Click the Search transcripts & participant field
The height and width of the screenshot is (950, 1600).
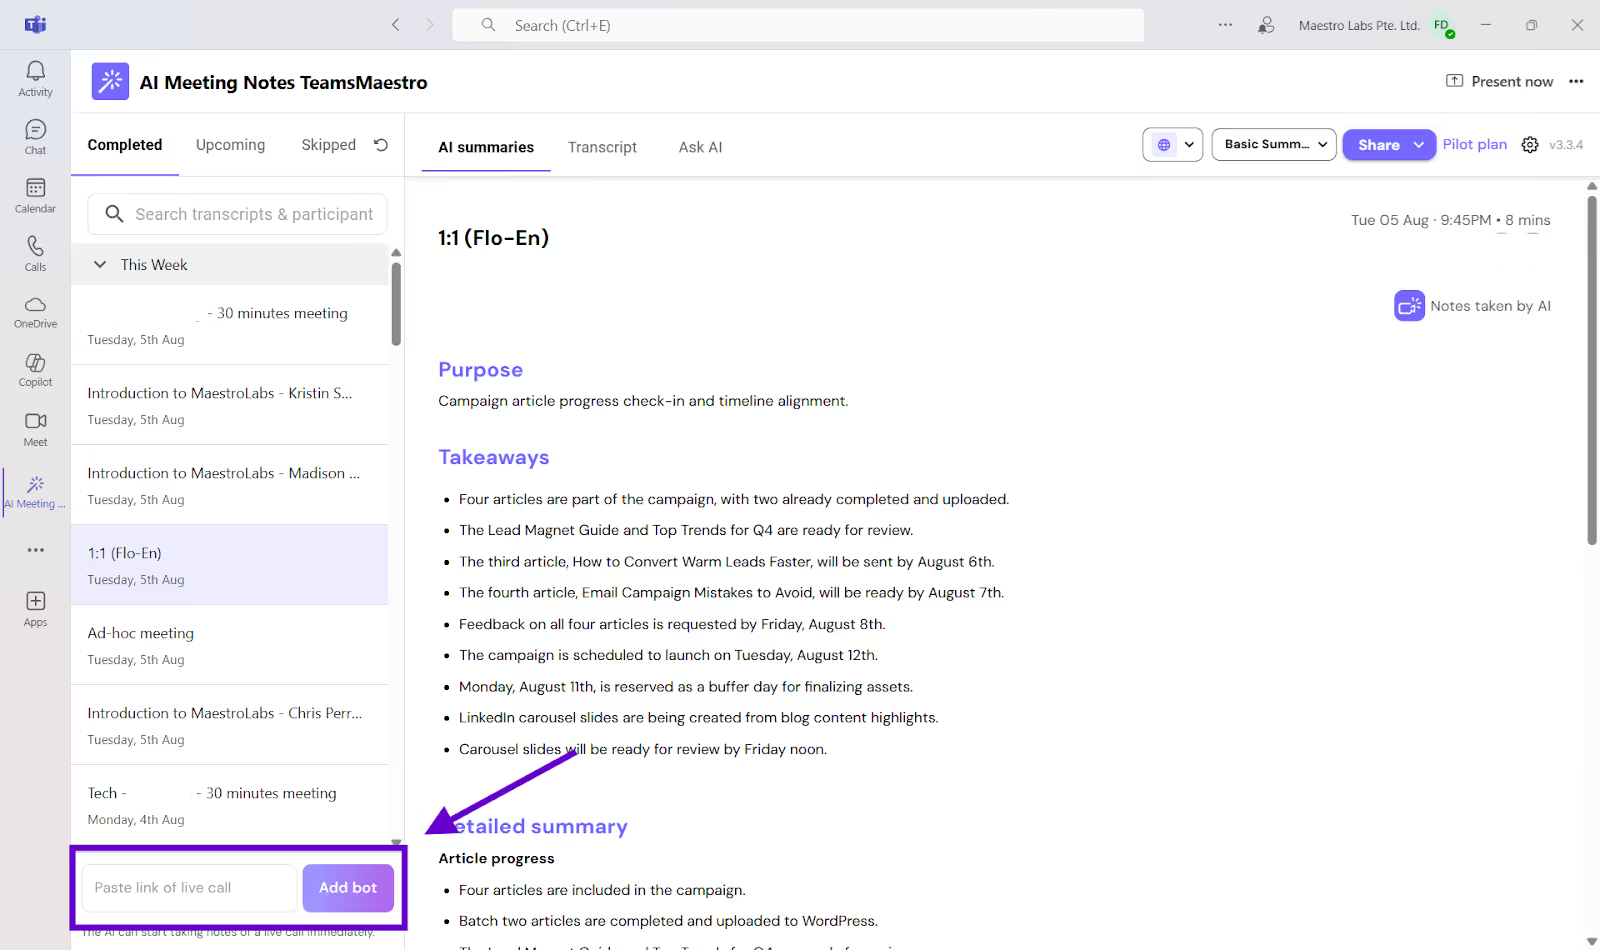pyautogui.click(x=238, y=214)
